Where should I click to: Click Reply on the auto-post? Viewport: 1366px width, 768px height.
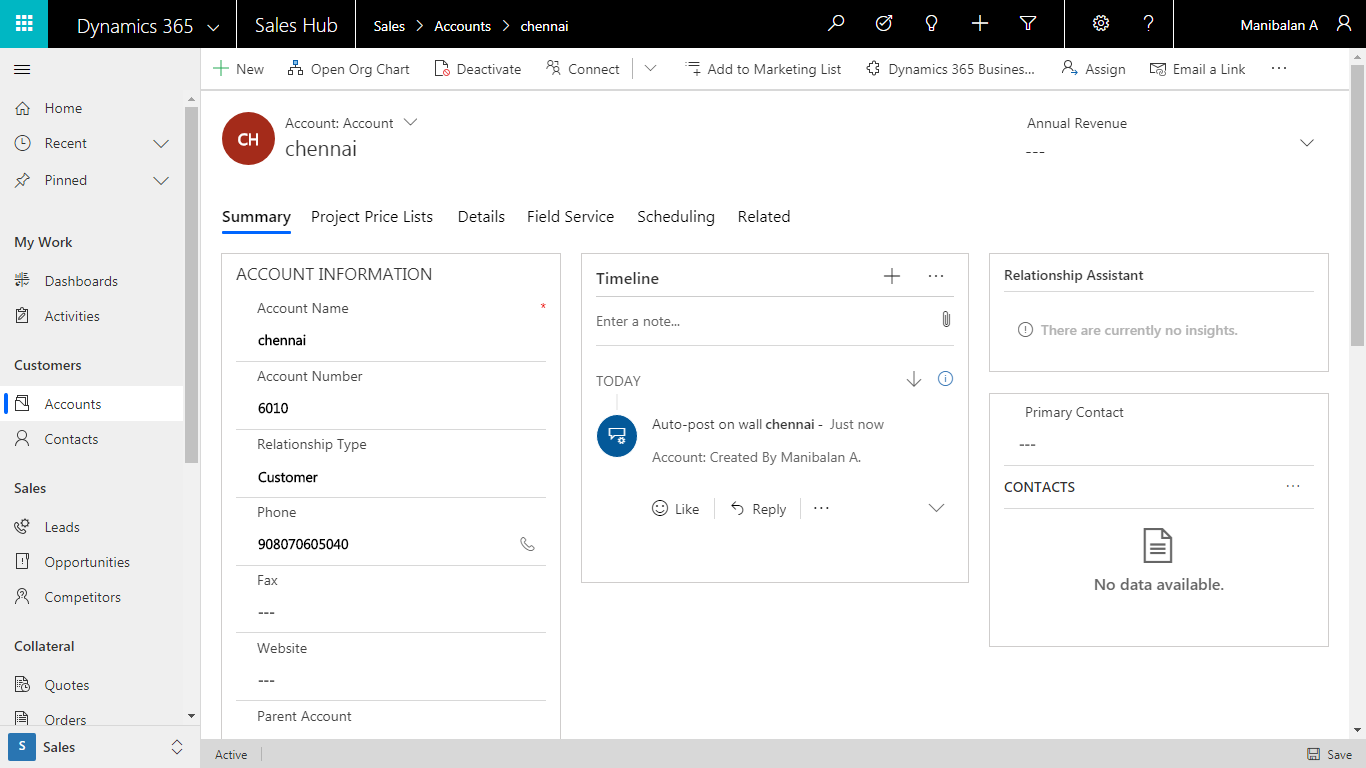(758, 508)
